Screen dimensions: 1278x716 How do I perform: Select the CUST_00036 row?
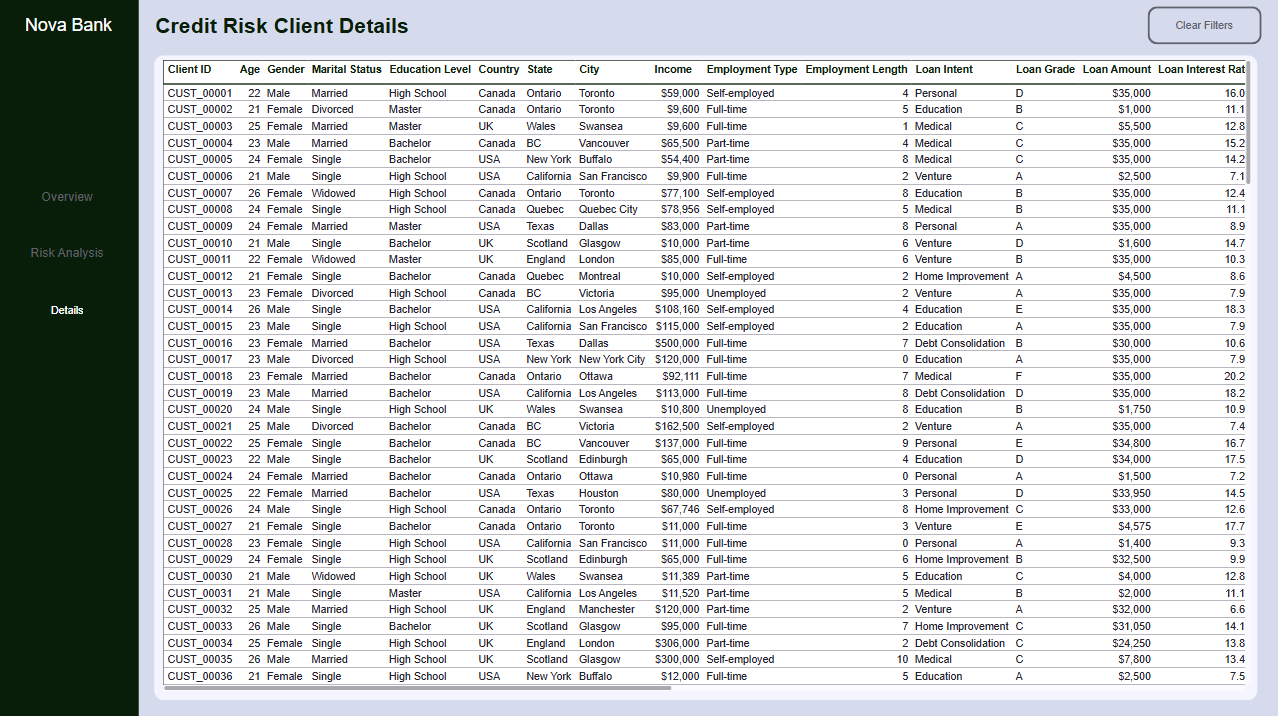705,676
